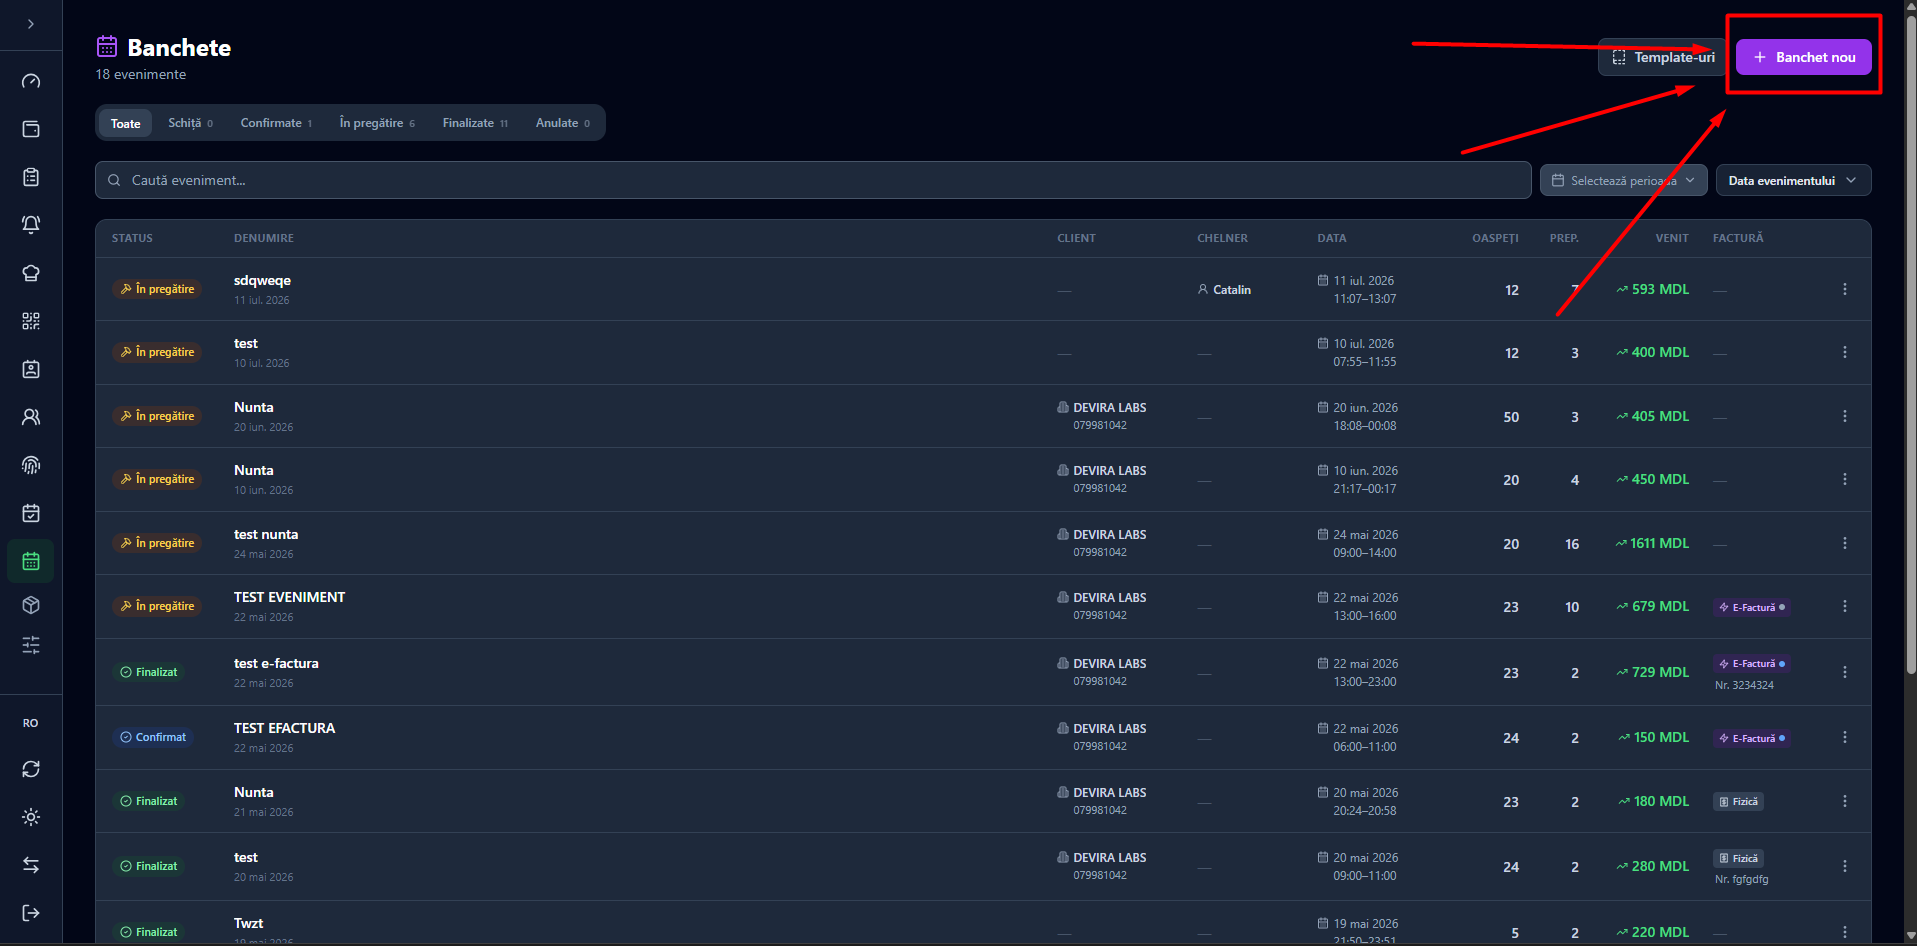
Task: Switch language via RO button
Action: tap(31, 723)
